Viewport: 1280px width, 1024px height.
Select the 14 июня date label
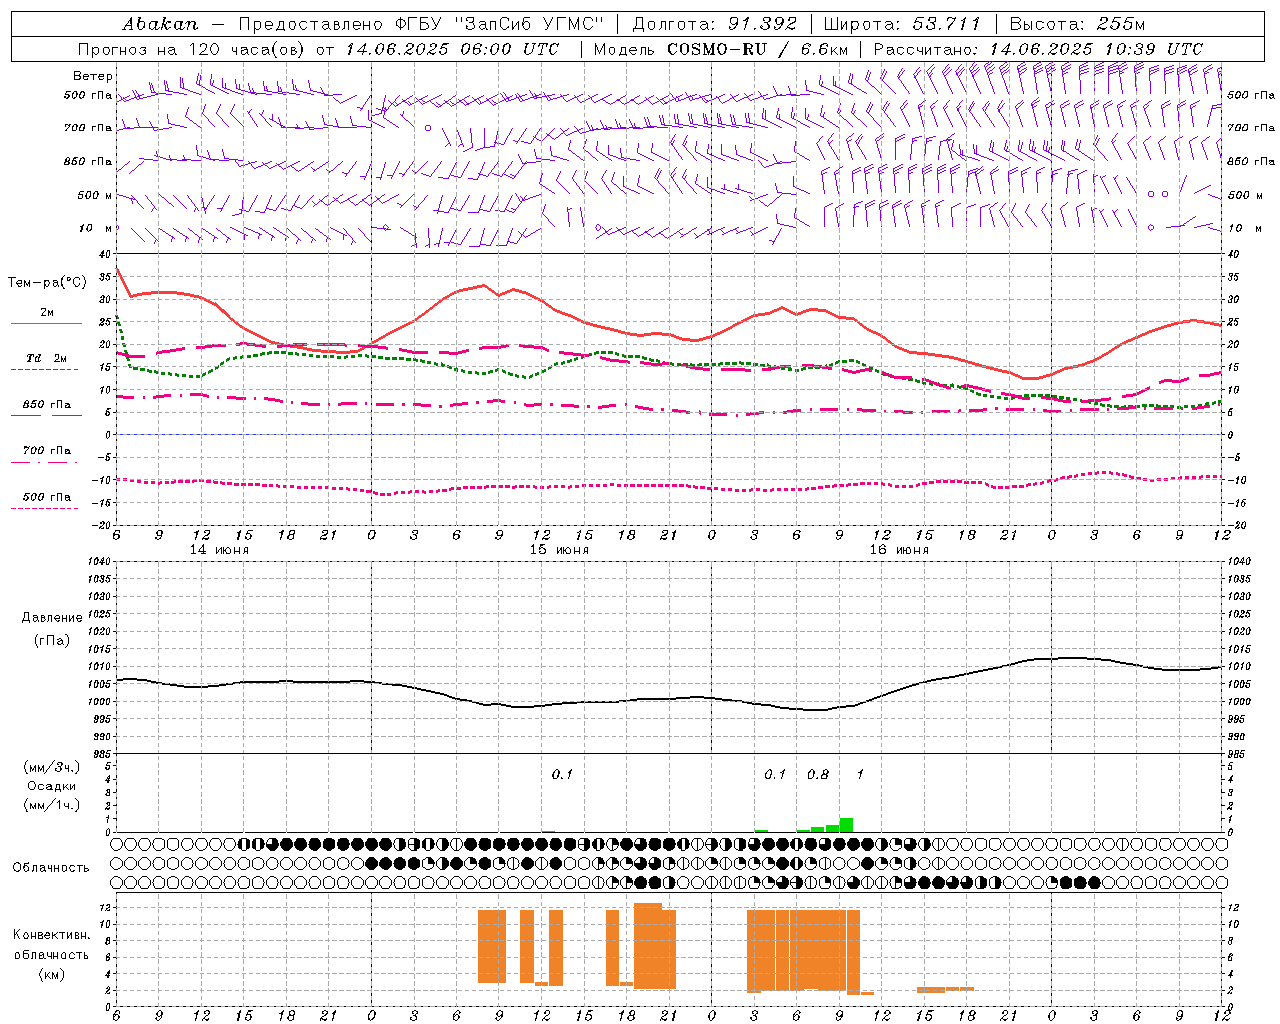point(219,550)
